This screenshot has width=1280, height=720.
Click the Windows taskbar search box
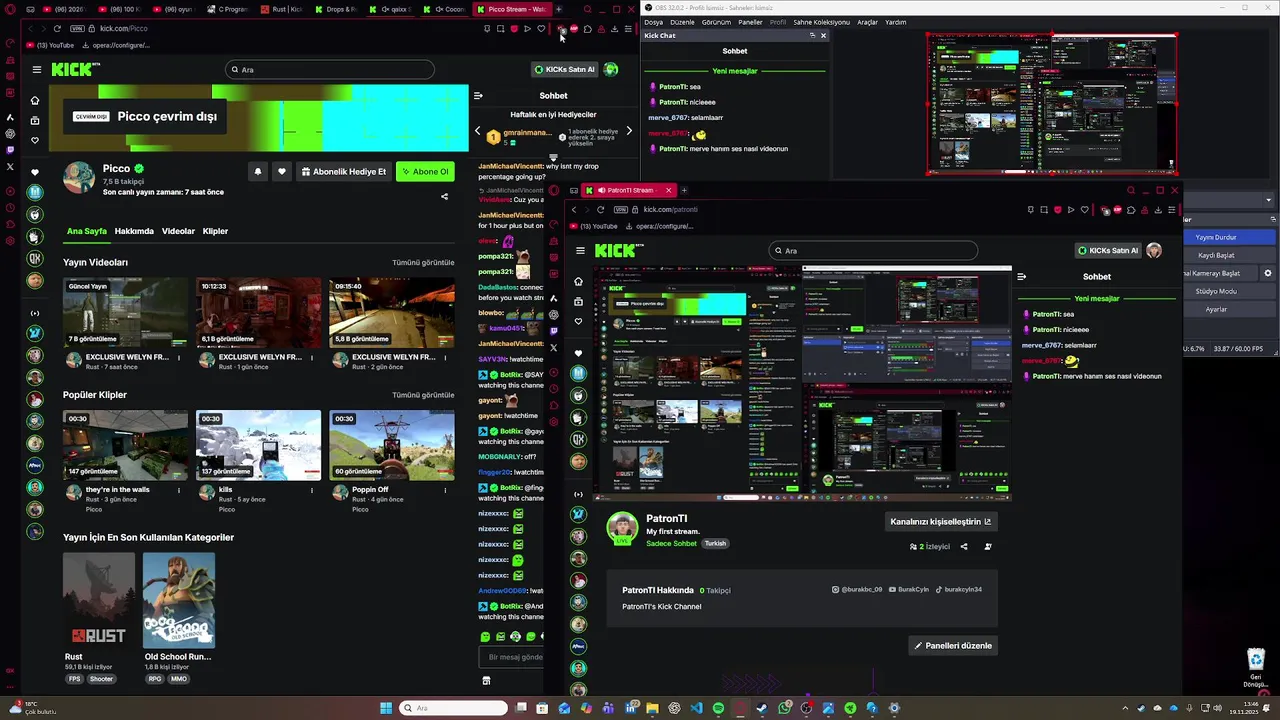[453, 708]
